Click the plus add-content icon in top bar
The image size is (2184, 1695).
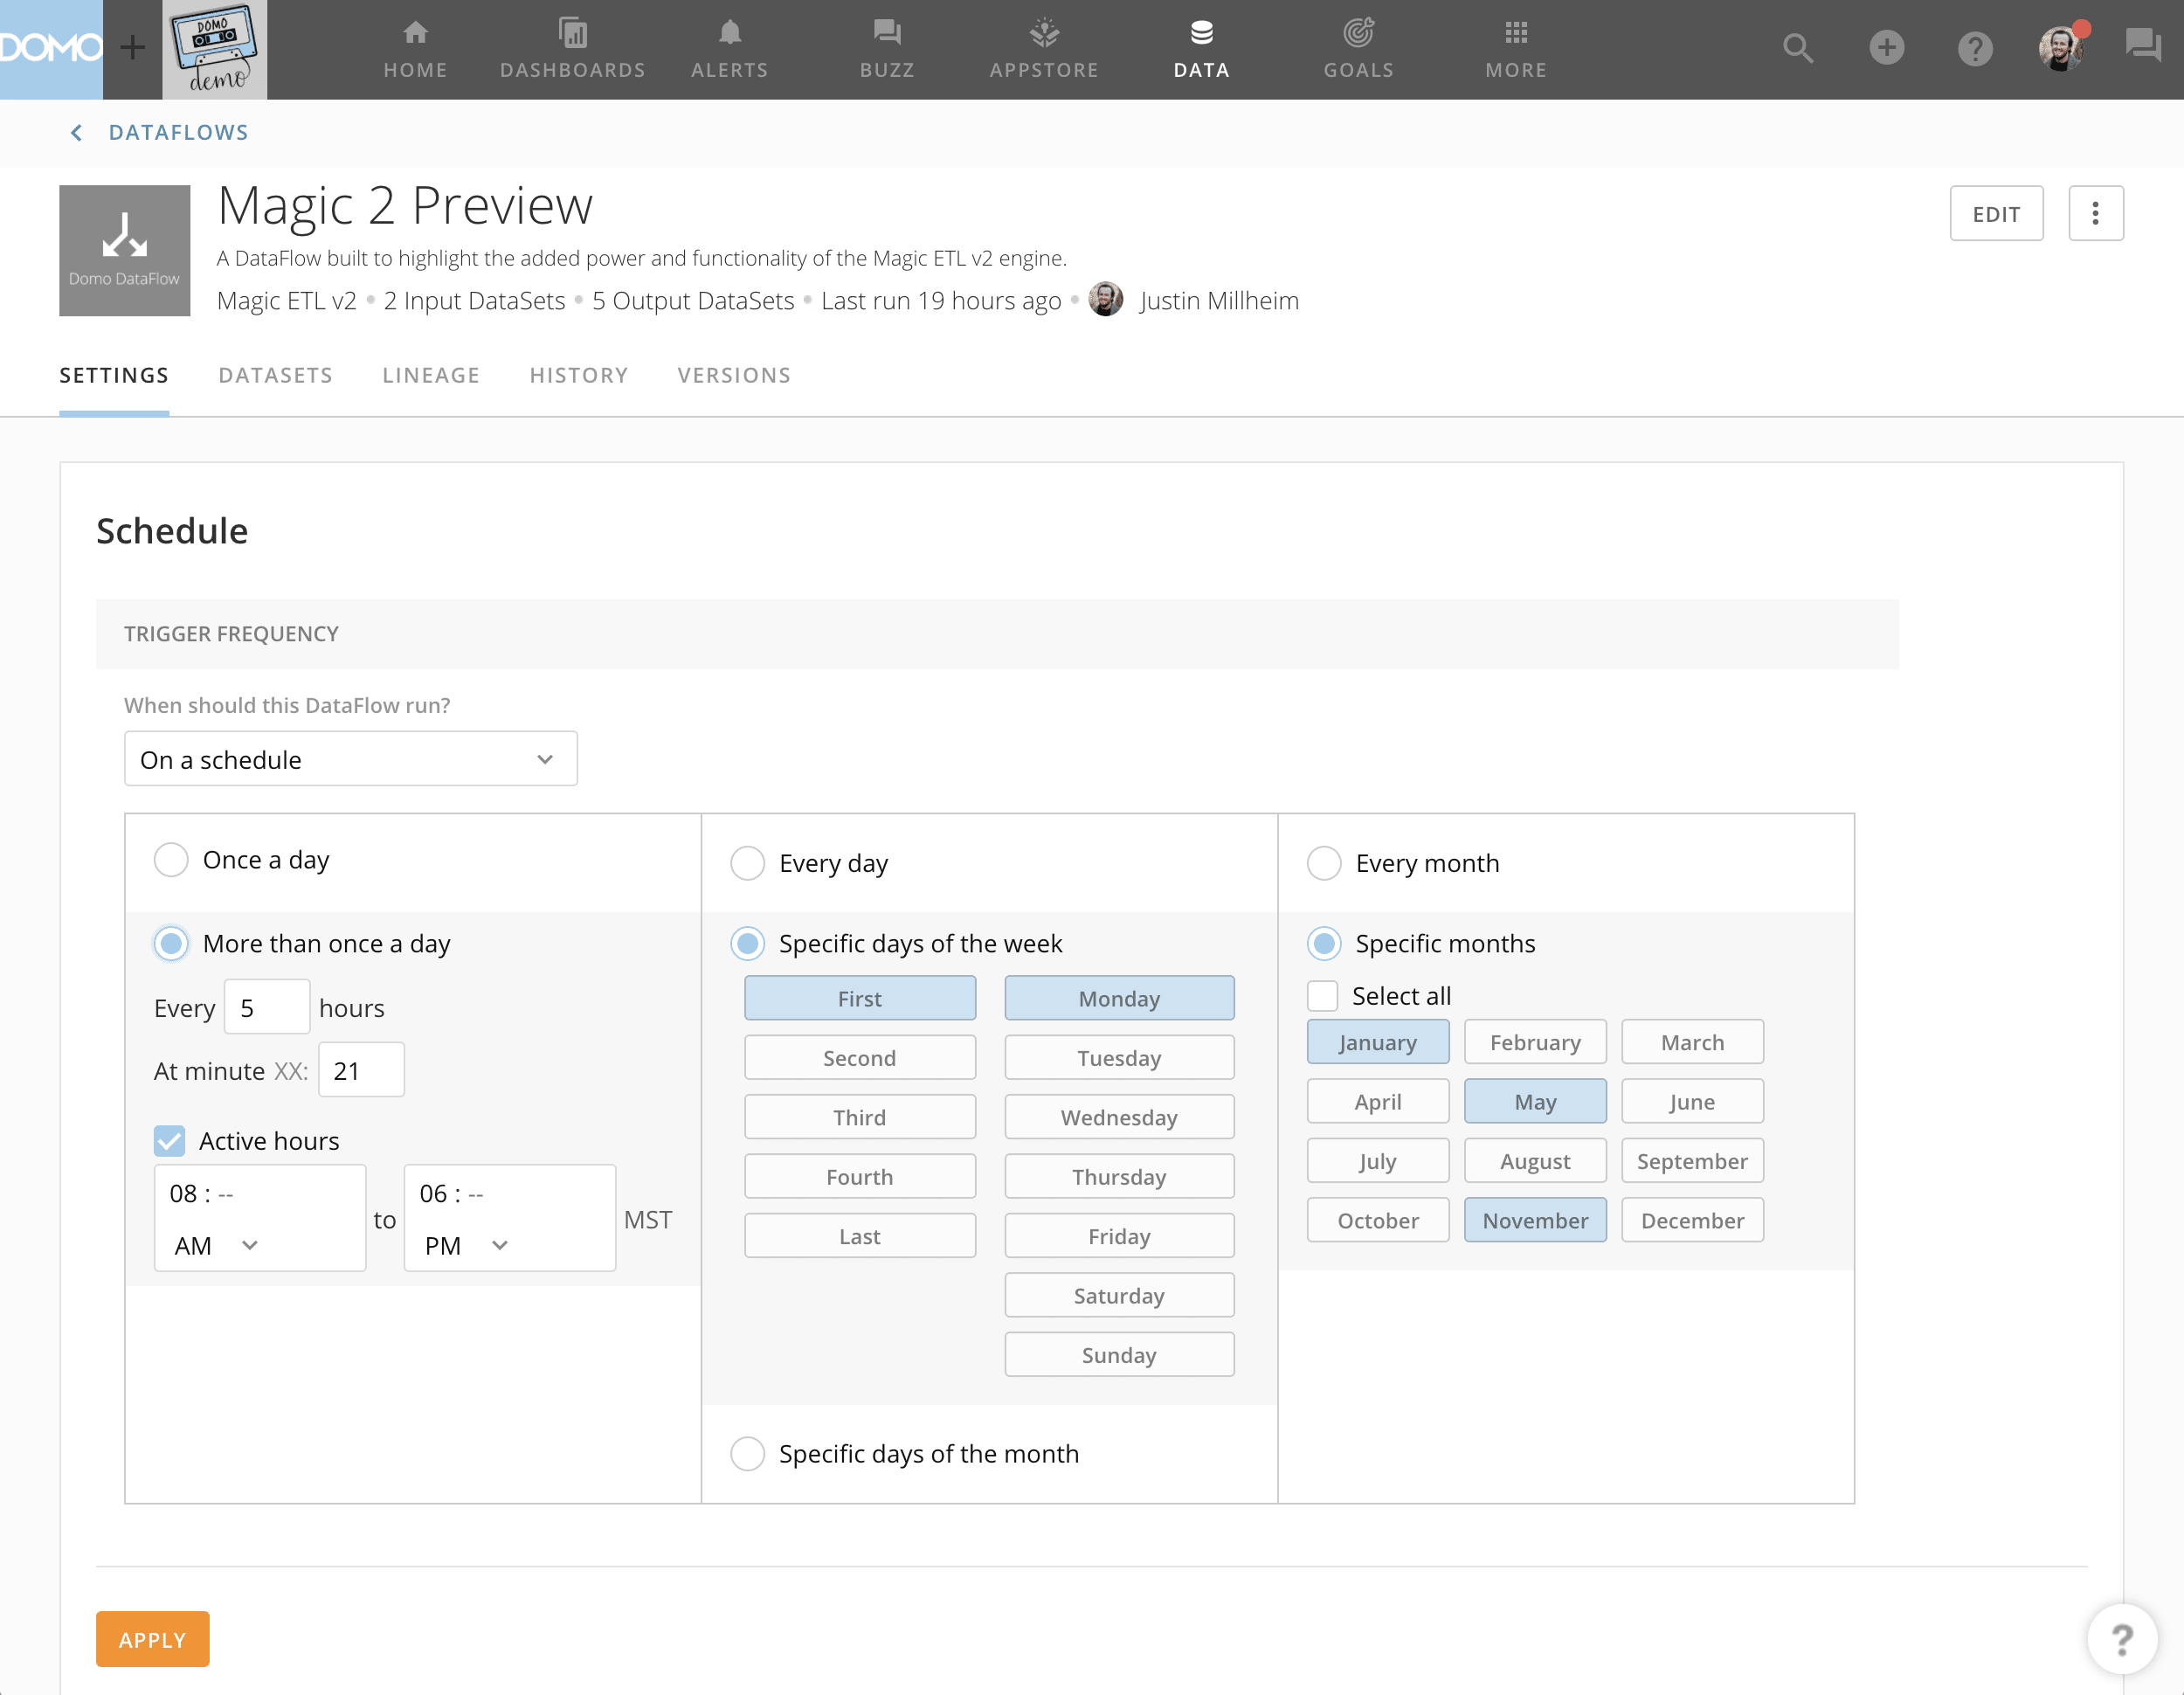(1886, 48)
